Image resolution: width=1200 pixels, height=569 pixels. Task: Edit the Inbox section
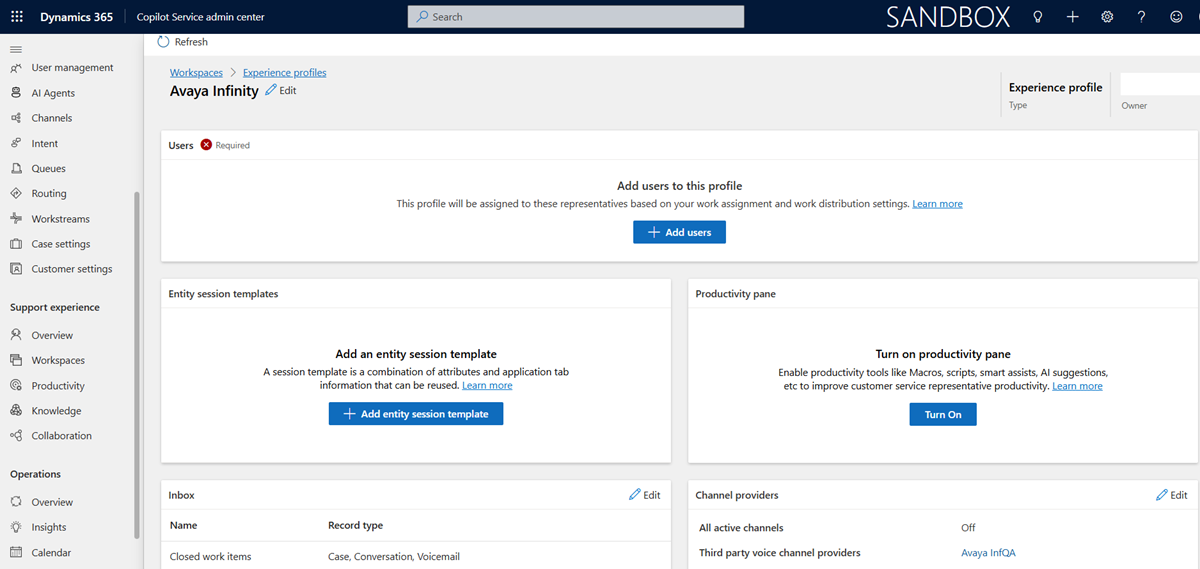(x=644, y=495)
